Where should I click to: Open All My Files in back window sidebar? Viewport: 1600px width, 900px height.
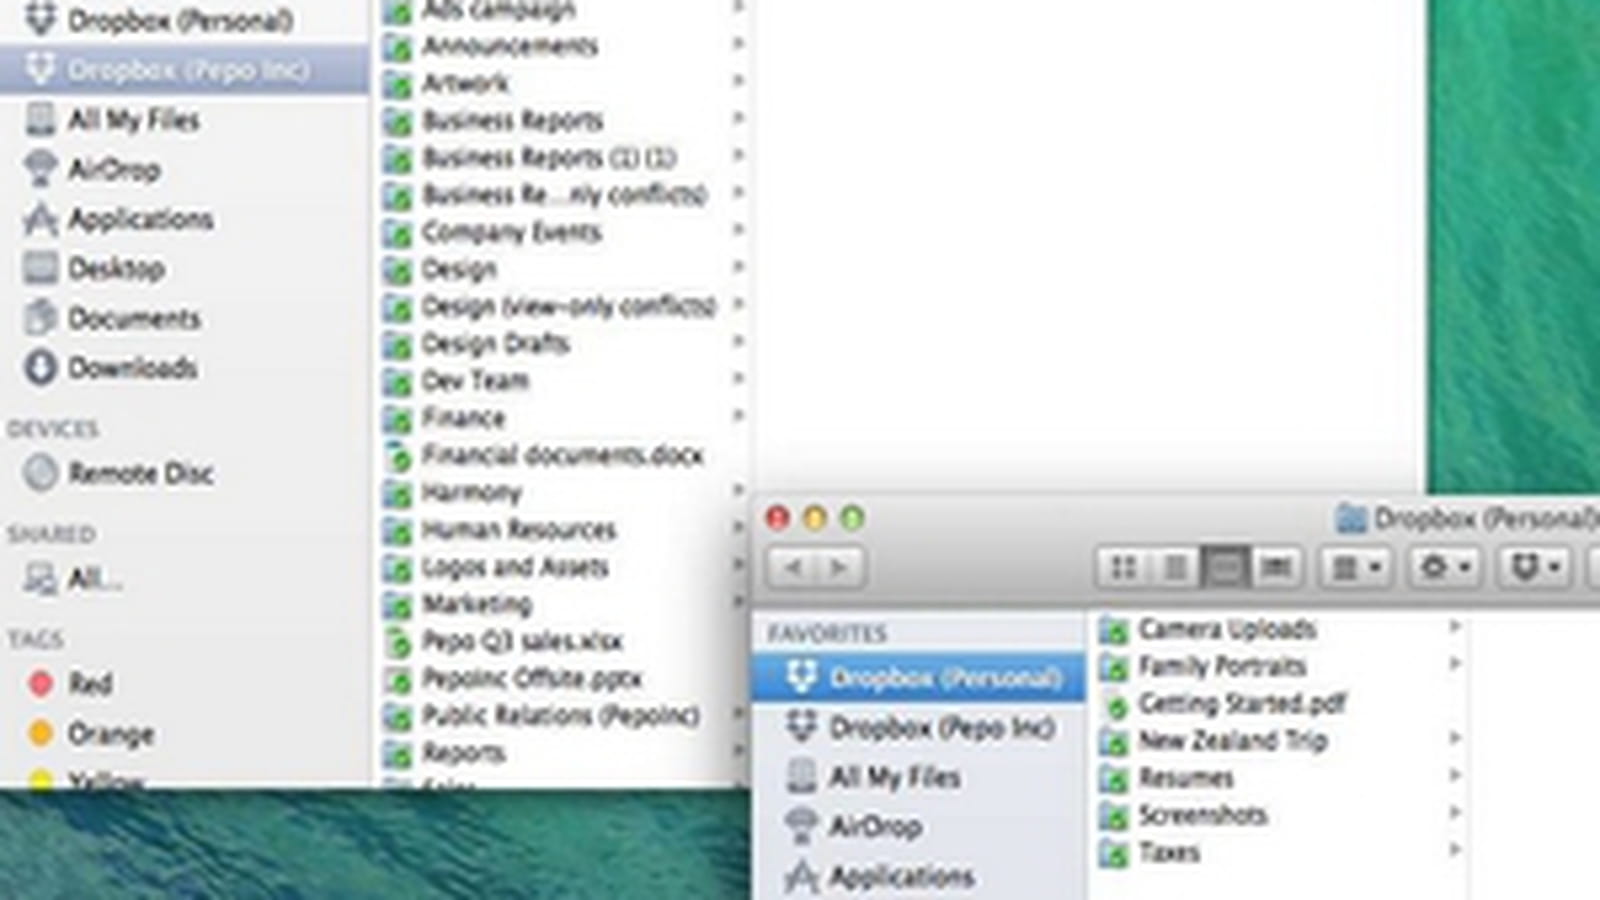112,120
